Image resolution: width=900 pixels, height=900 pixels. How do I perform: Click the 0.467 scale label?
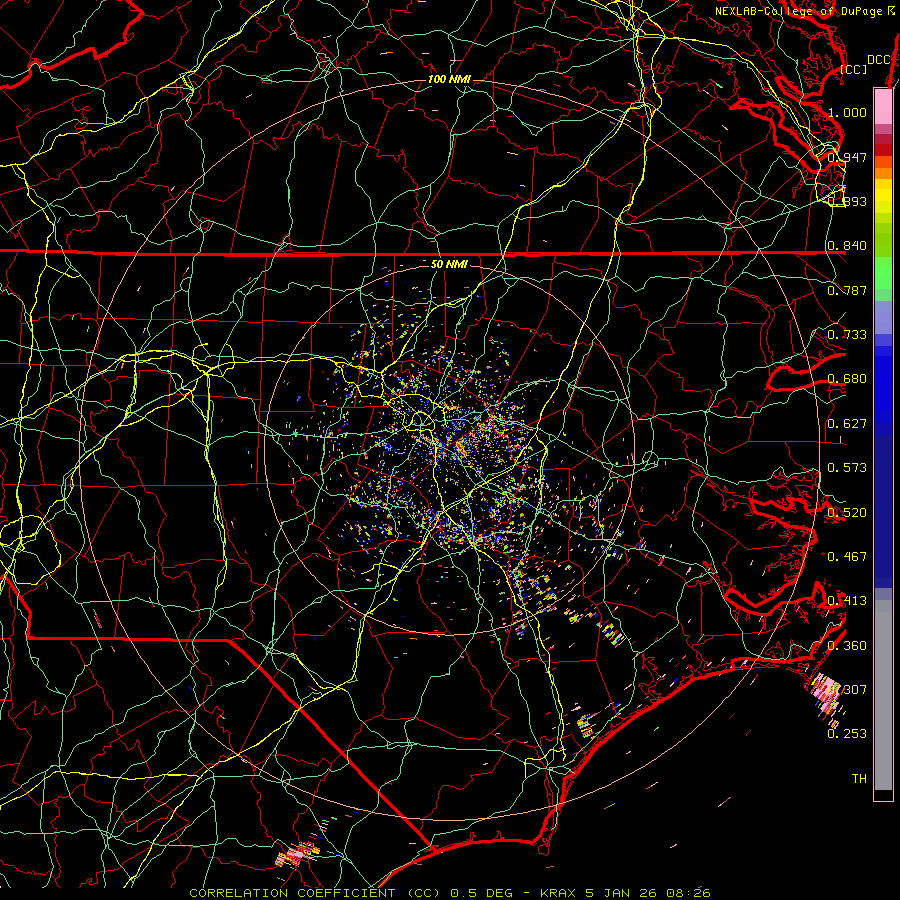pos(847,557)
